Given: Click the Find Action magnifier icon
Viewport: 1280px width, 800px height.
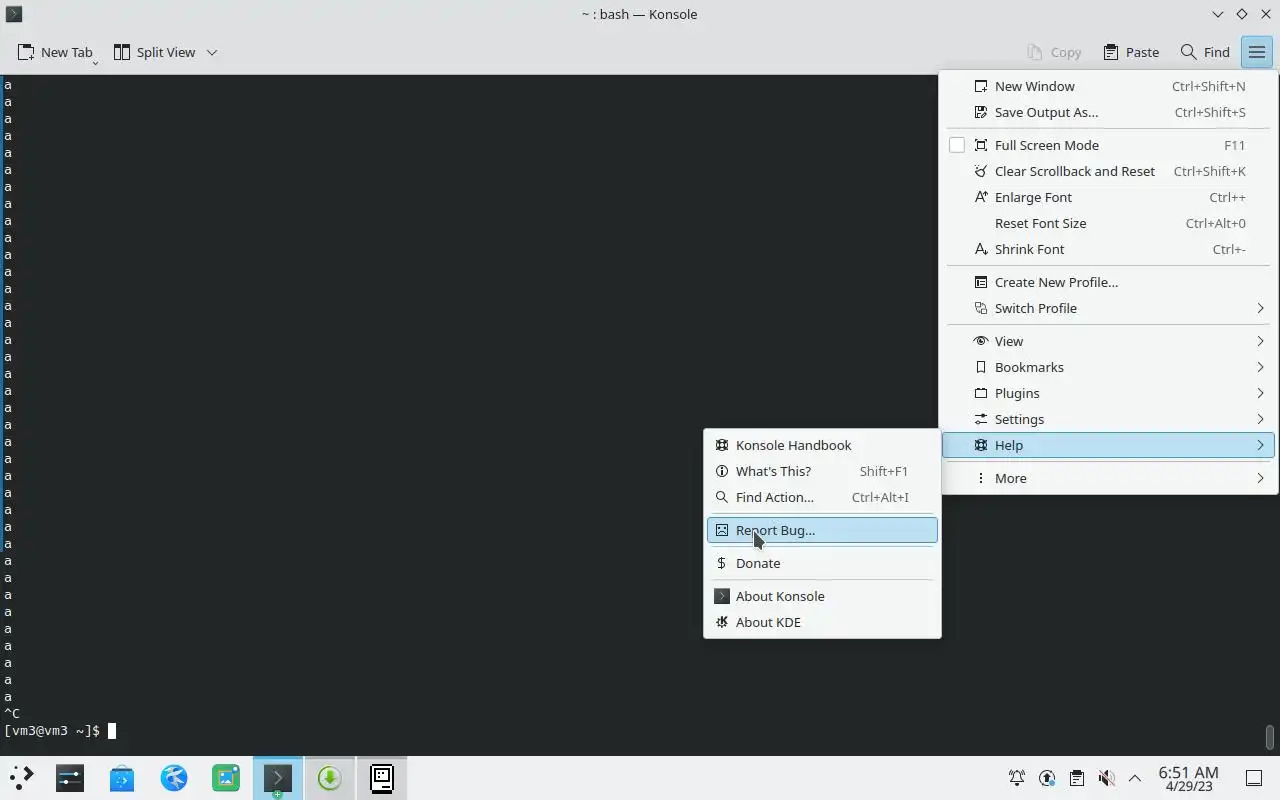Looking at the screenshot, I should [722, 497].
